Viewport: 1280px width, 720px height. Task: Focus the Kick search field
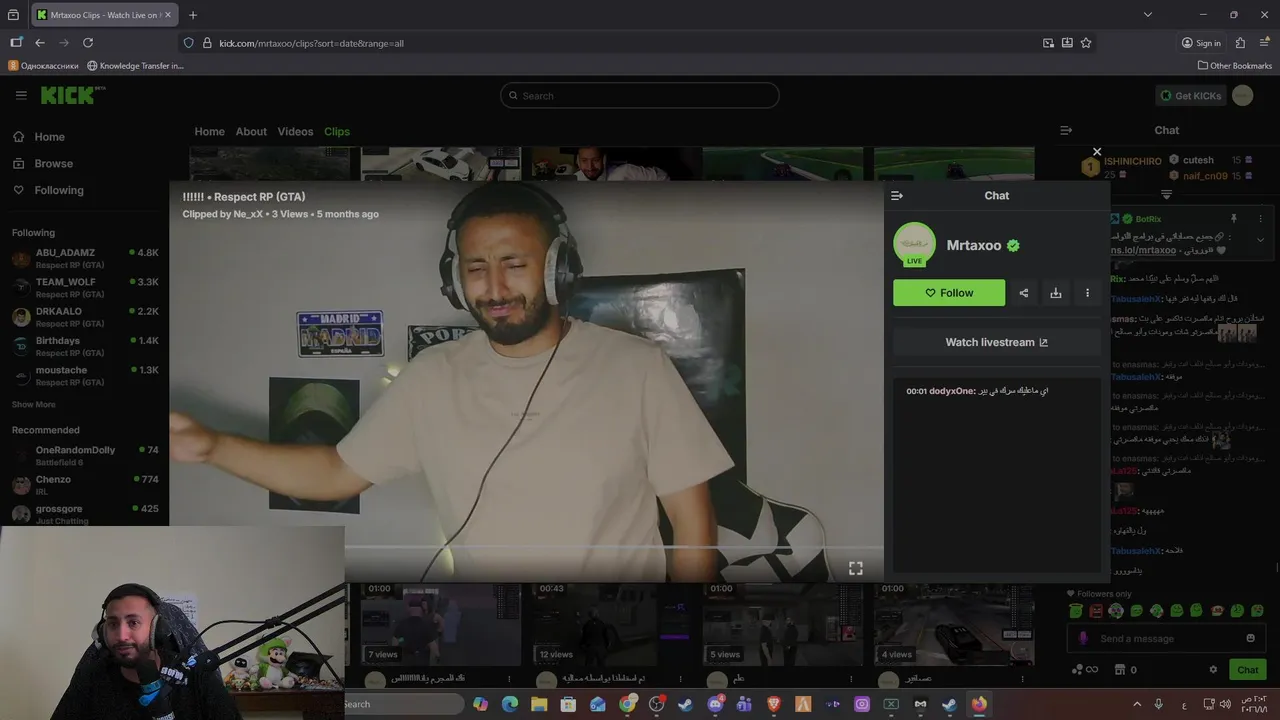pos(640,96)
